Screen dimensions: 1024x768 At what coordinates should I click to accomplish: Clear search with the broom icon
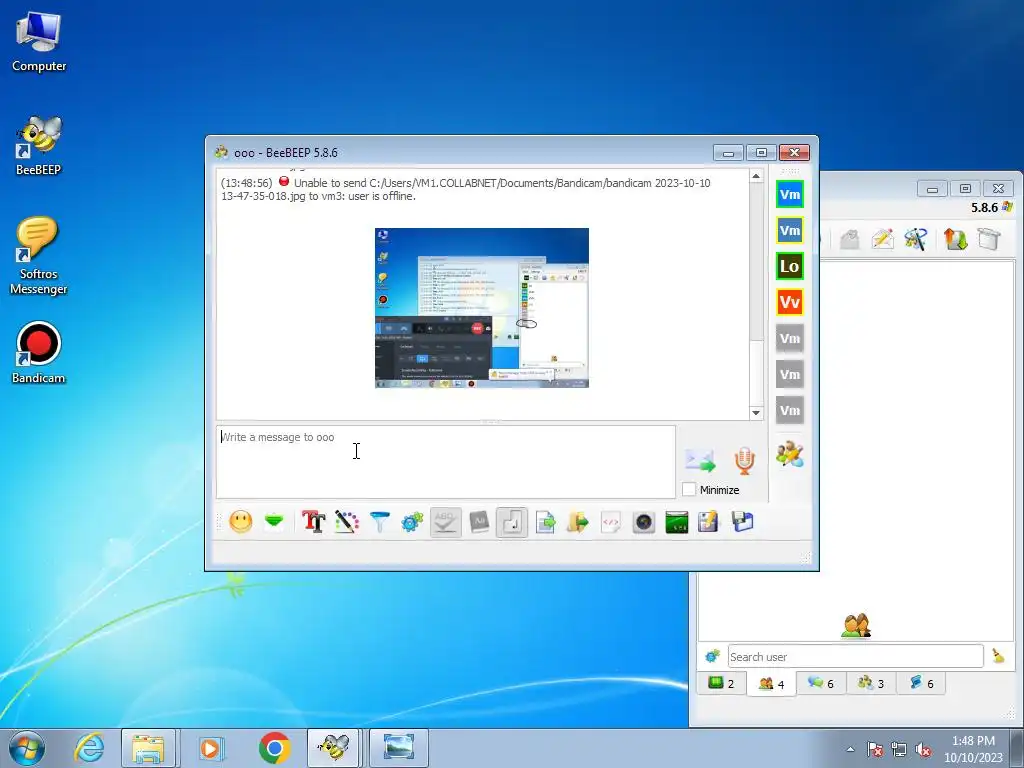click(x=999, y=656)
